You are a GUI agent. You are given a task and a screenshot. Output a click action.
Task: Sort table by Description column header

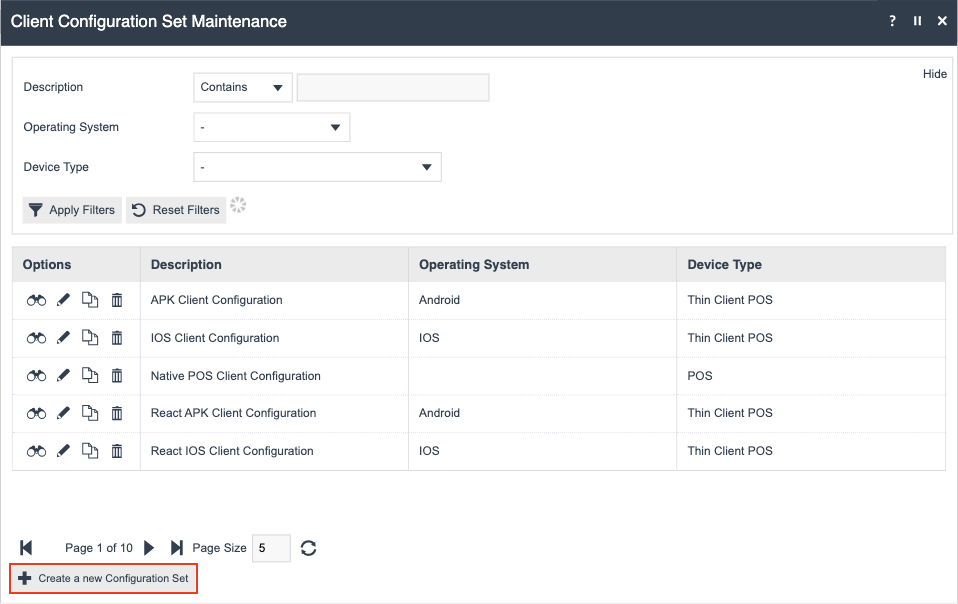coord(186,265)
